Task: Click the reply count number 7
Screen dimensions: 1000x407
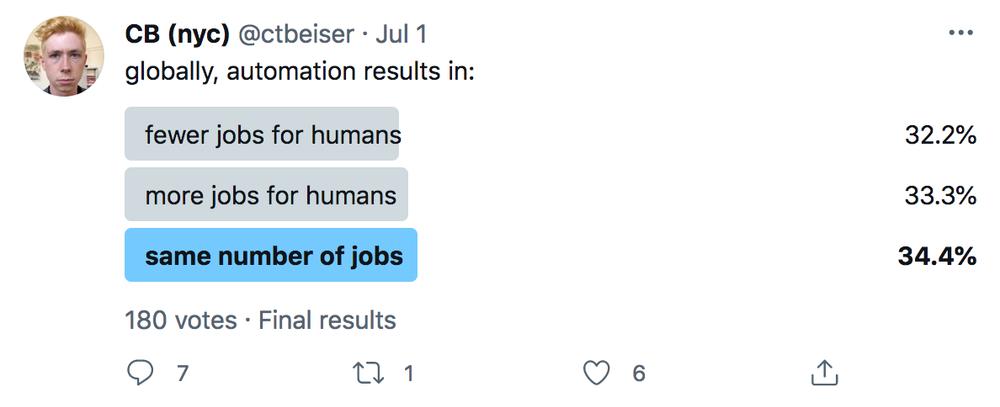Action: pyautogui.click(x=182, y=373)
